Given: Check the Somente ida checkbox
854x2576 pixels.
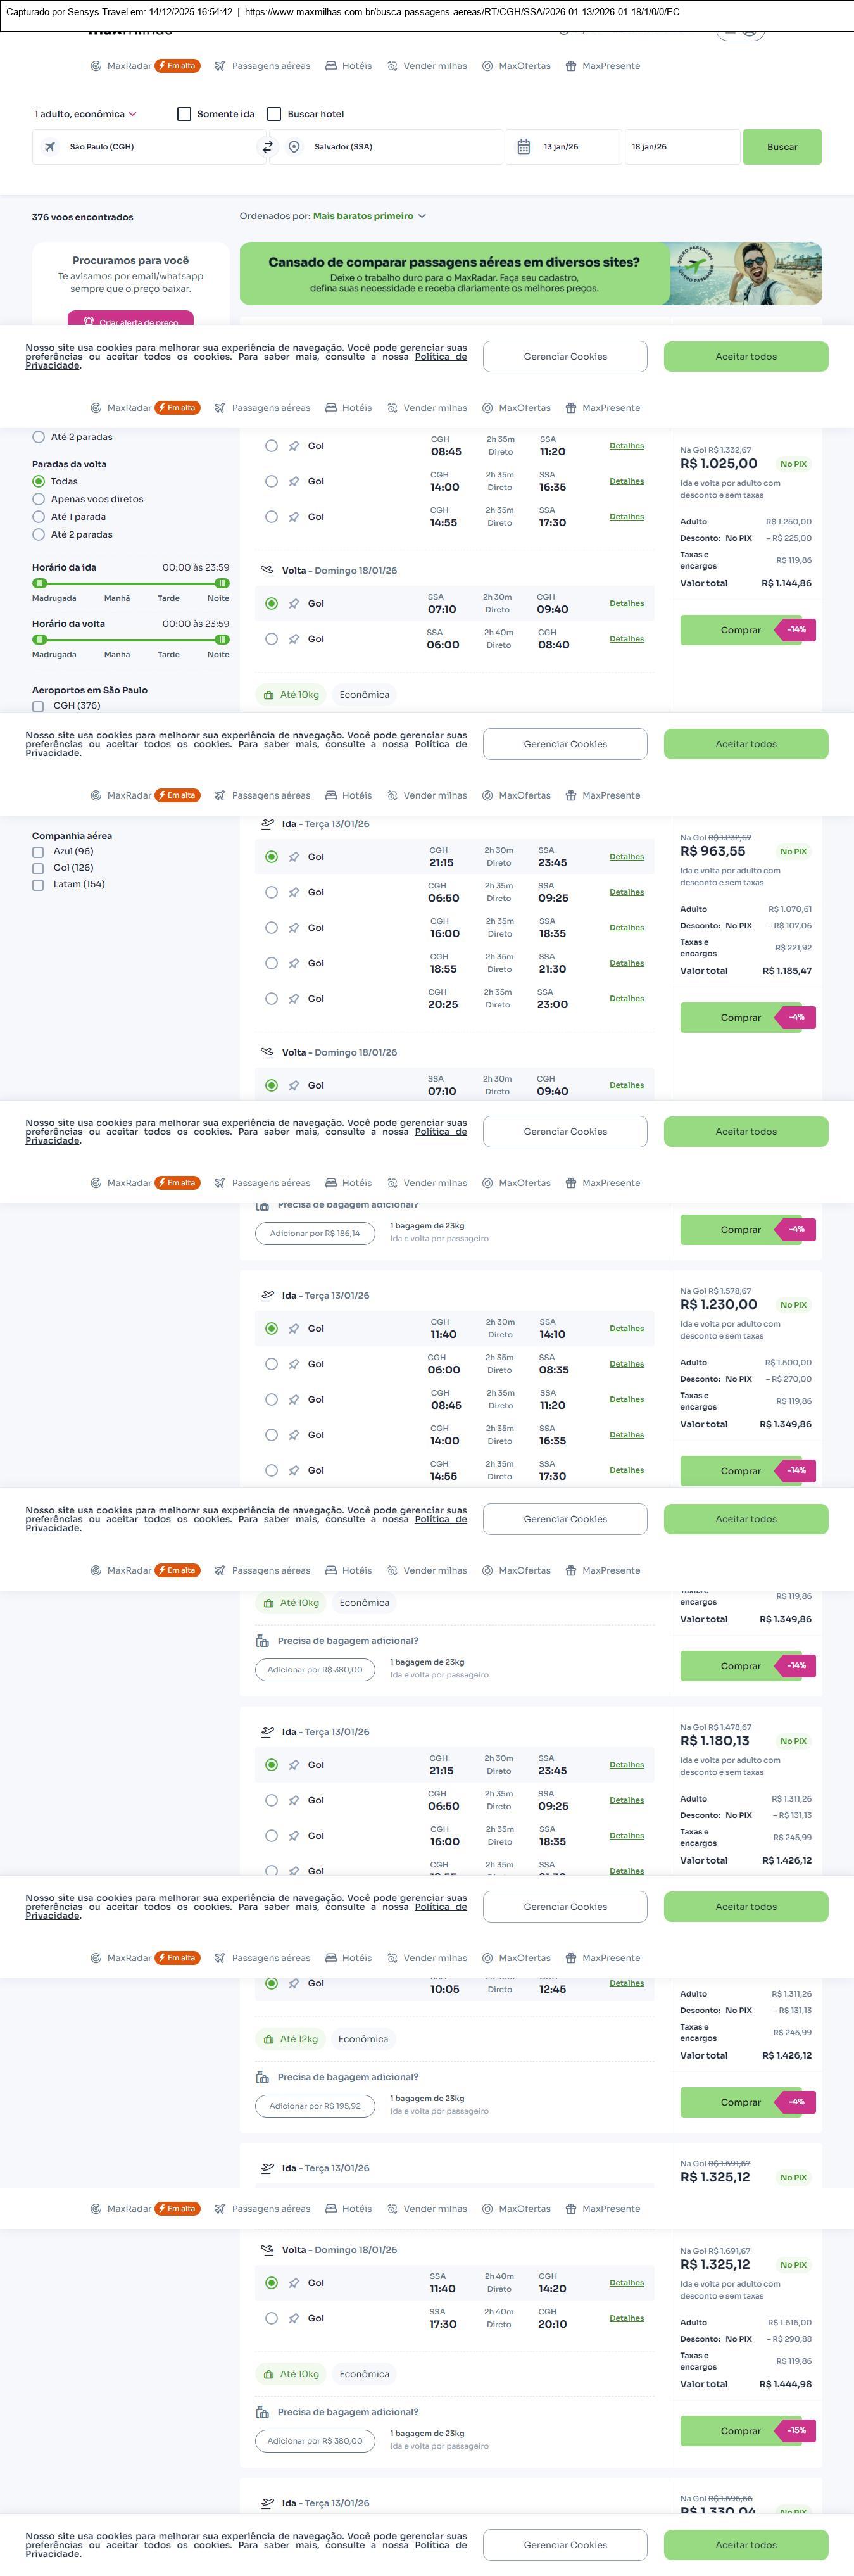Looking at the screenshot, I should pyautogui.click(x=184, y=114).
